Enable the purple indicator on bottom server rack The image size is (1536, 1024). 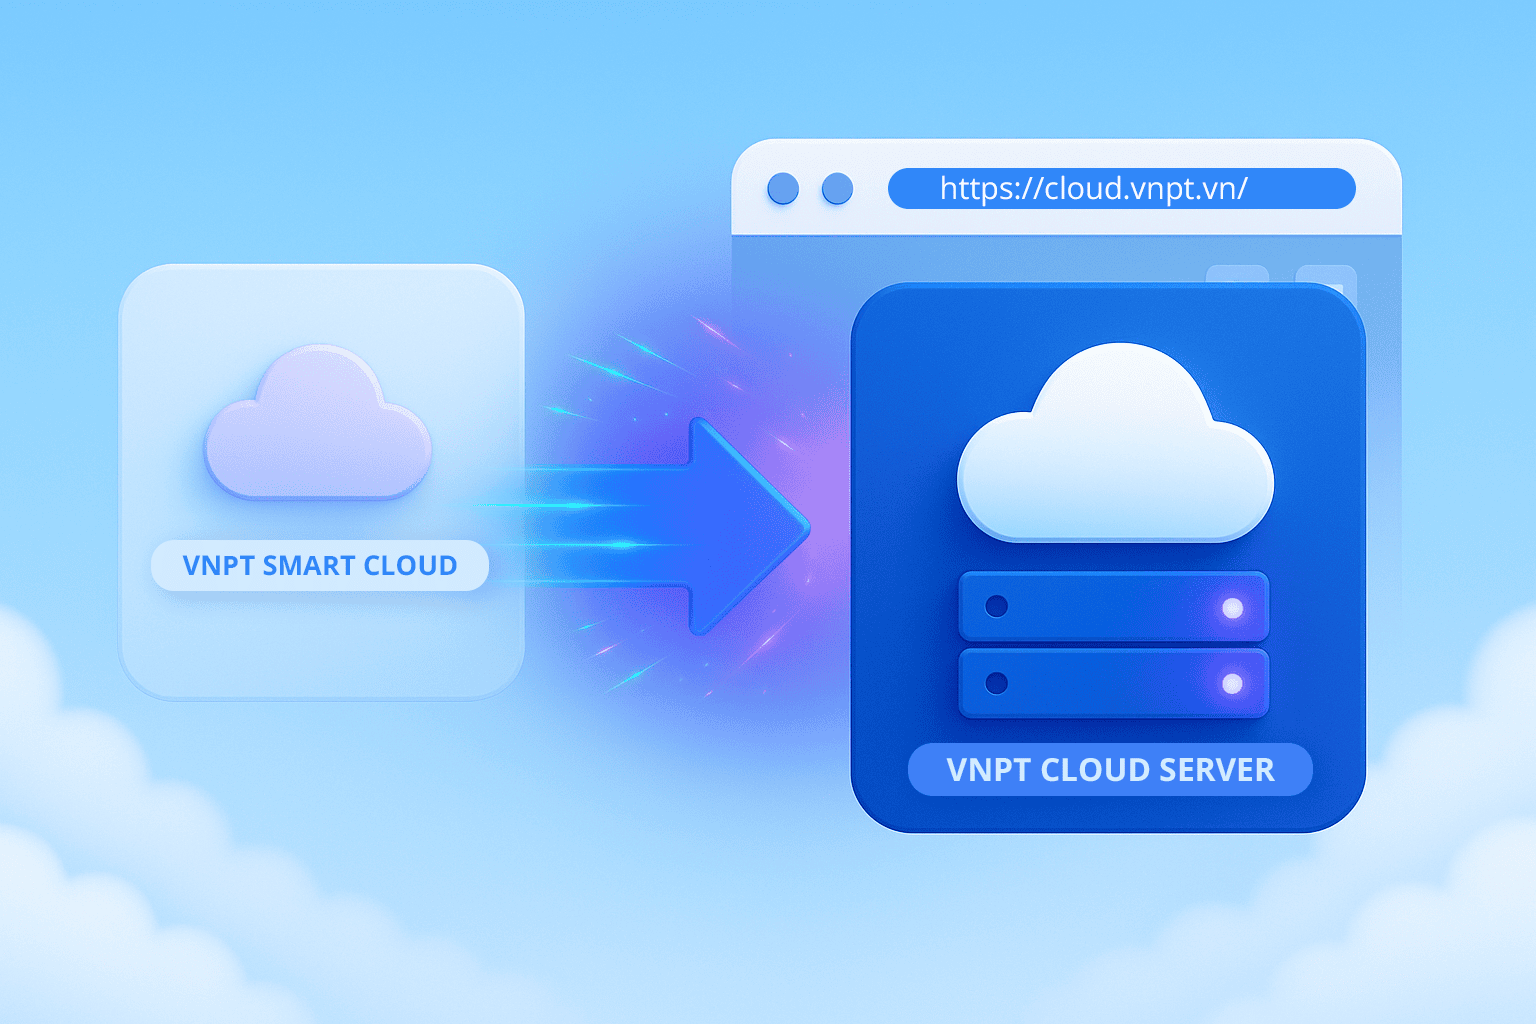coord(1234,682)
